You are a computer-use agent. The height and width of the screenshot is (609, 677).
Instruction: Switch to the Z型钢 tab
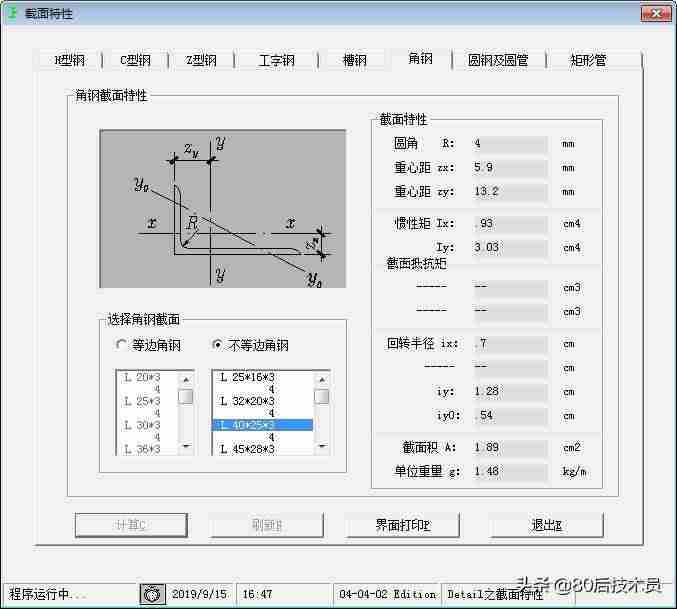point(201,60)
